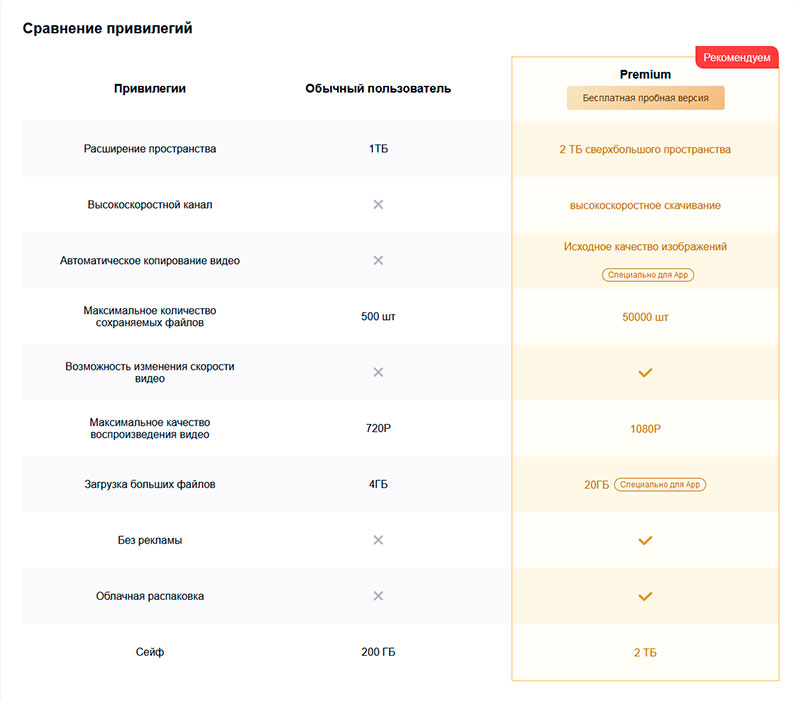Click the Premium checkmark for video speed change
Viewport: 800px width, 701px height.
pos(645,372)
